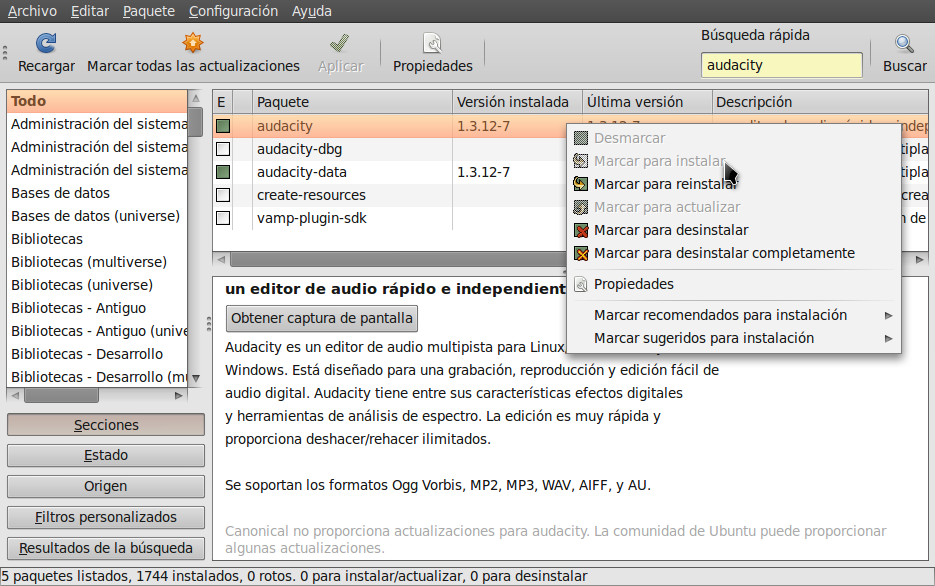Open the Editar menu
935x586 pixels.
(90, 11)
